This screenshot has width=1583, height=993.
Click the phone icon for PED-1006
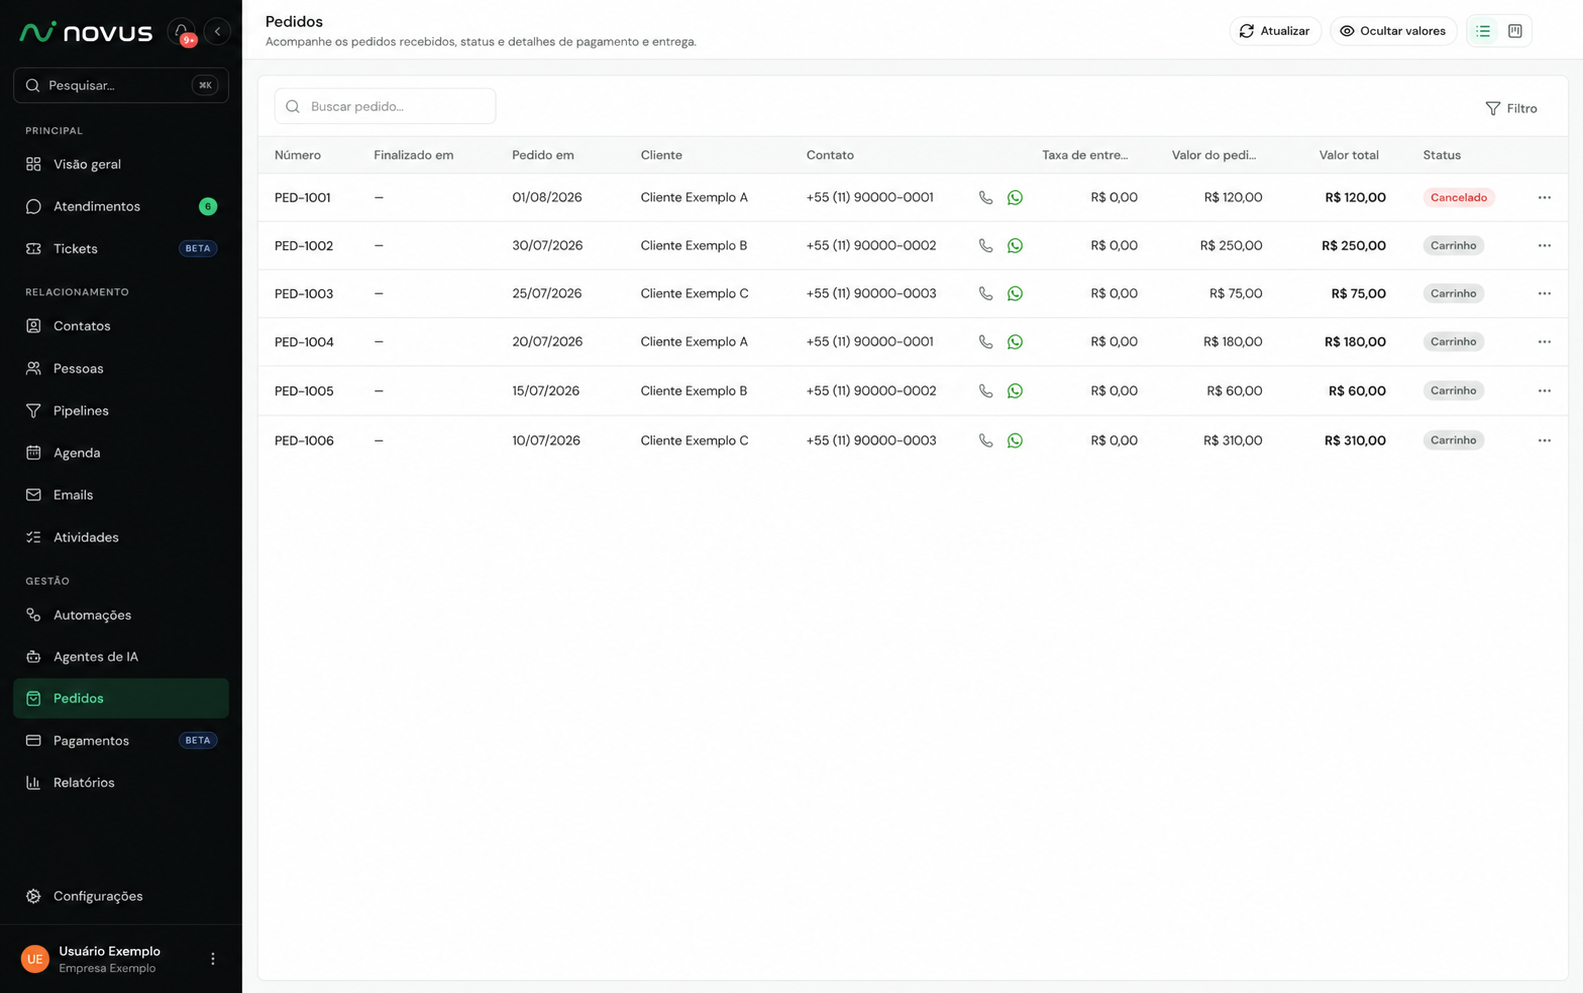(x=985, y=440)
